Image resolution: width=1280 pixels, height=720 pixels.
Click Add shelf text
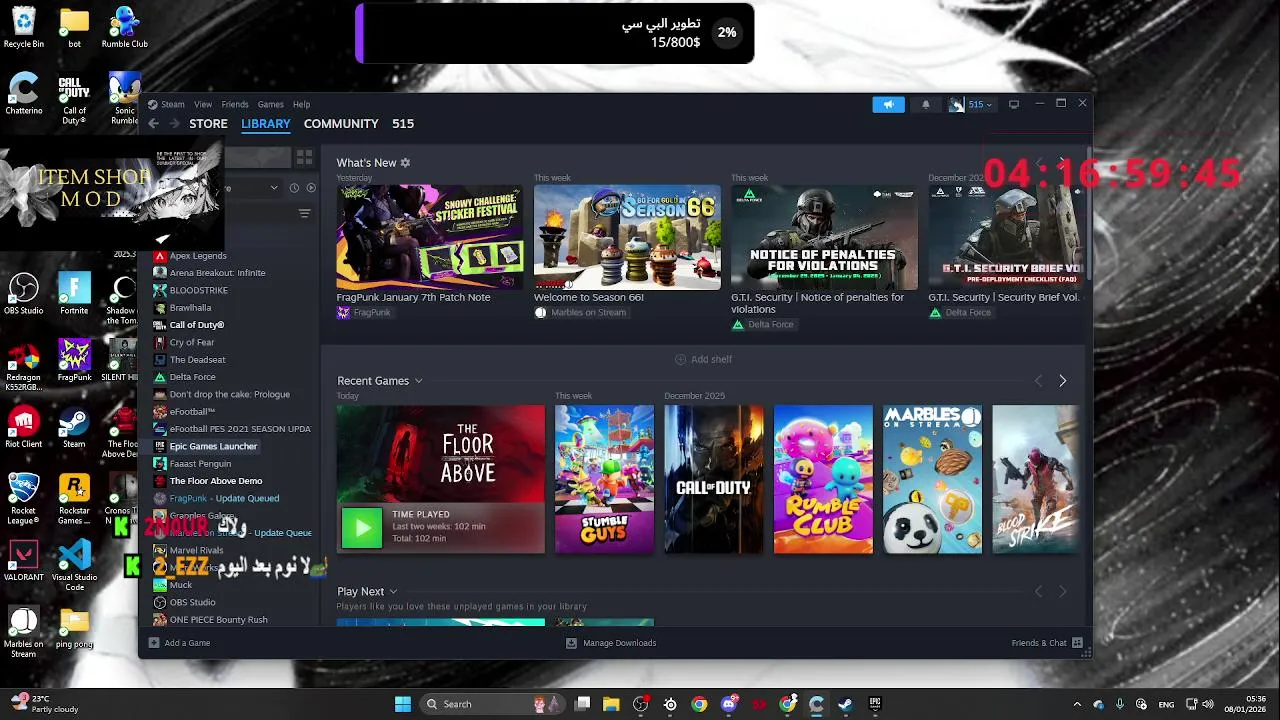(712, 359)
